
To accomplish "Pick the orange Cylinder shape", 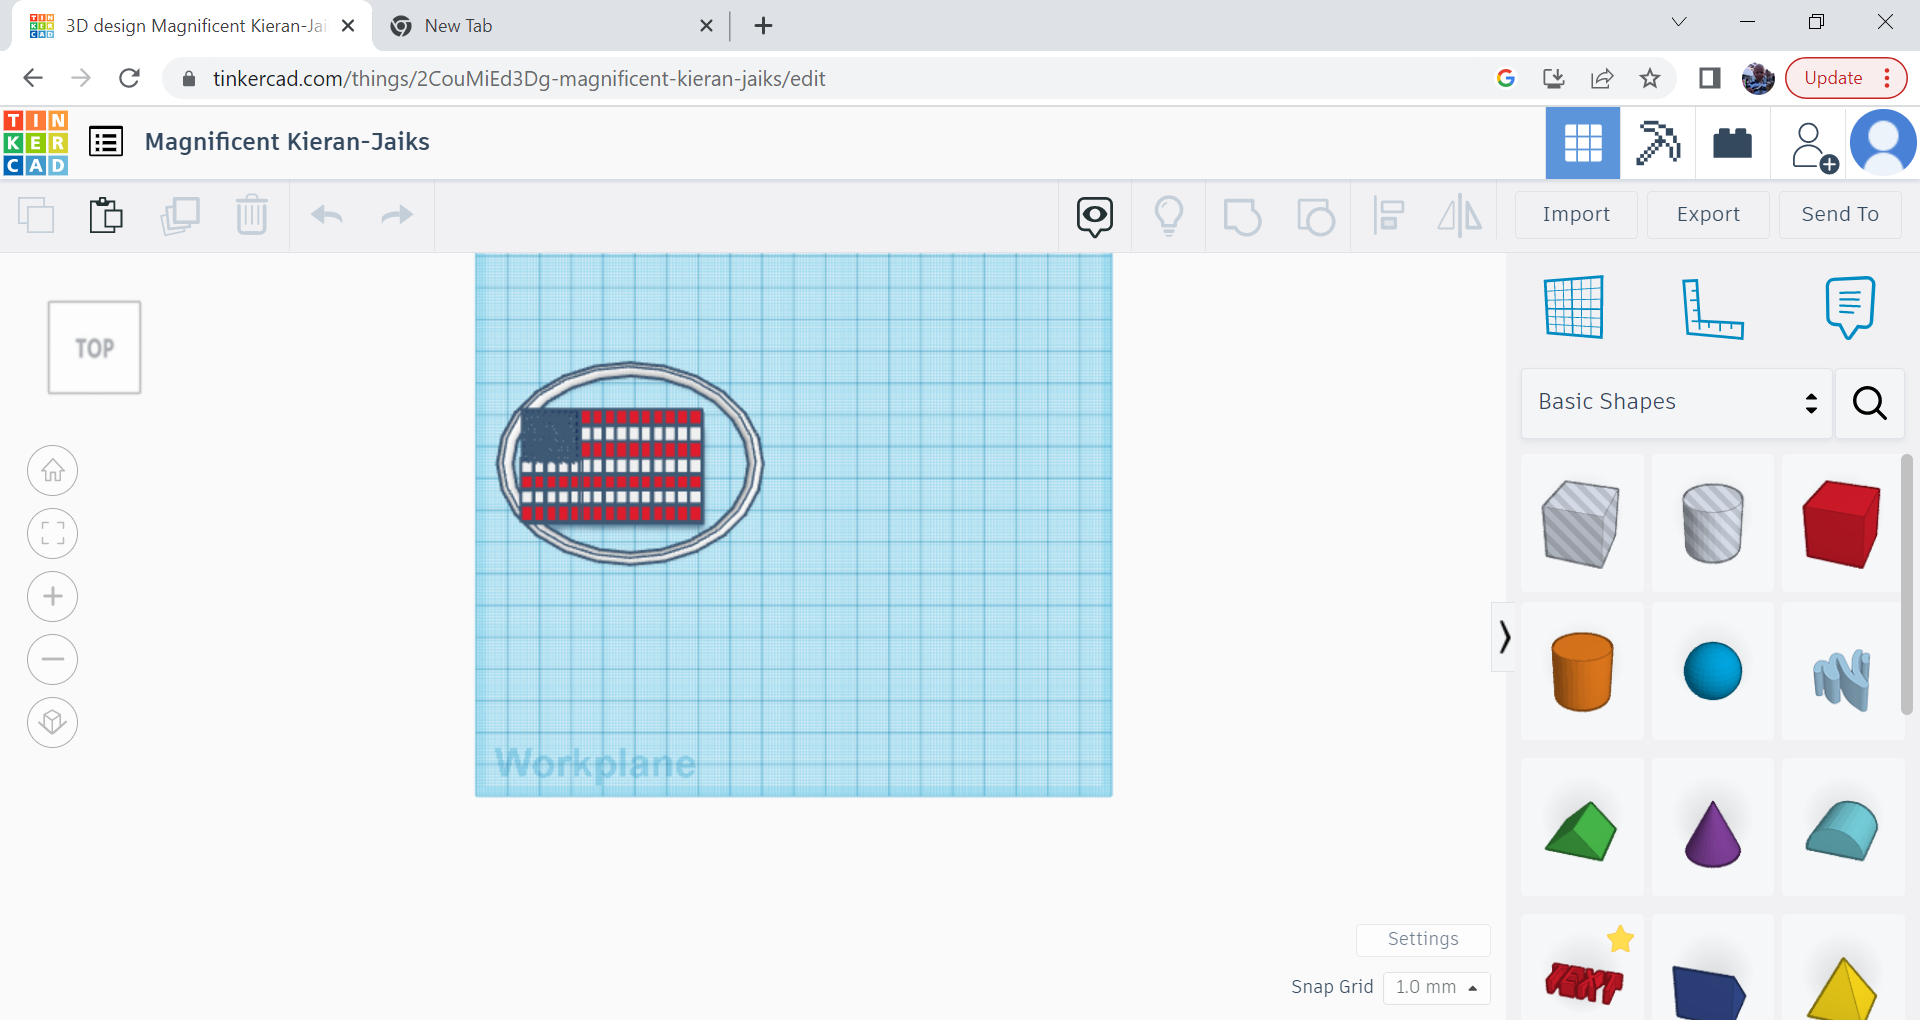I will (x=1582, y=671).
